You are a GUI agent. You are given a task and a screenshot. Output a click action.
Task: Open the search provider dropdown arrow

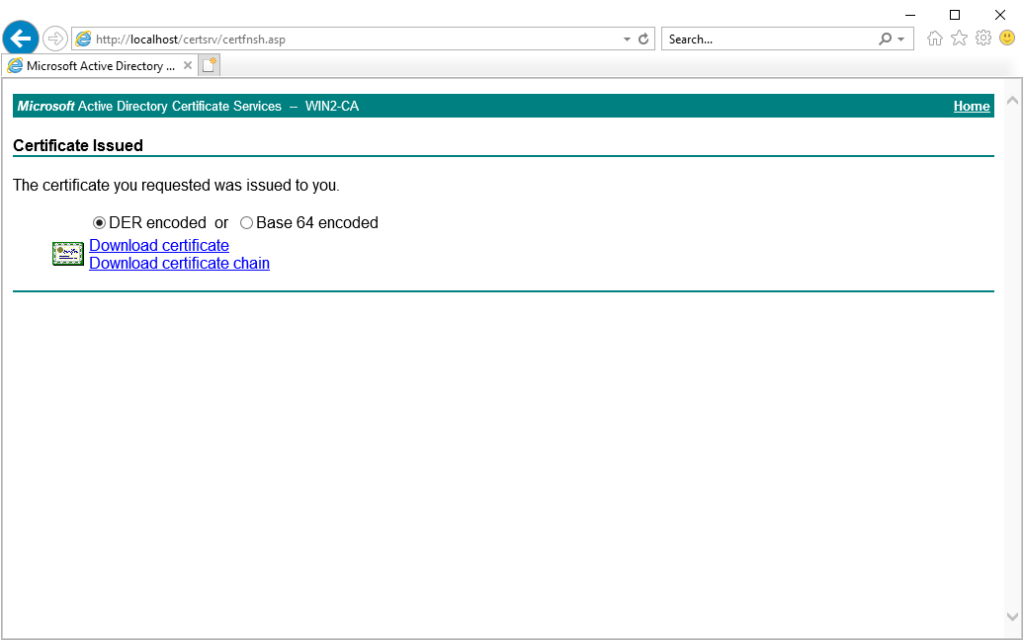pos(901,40)
